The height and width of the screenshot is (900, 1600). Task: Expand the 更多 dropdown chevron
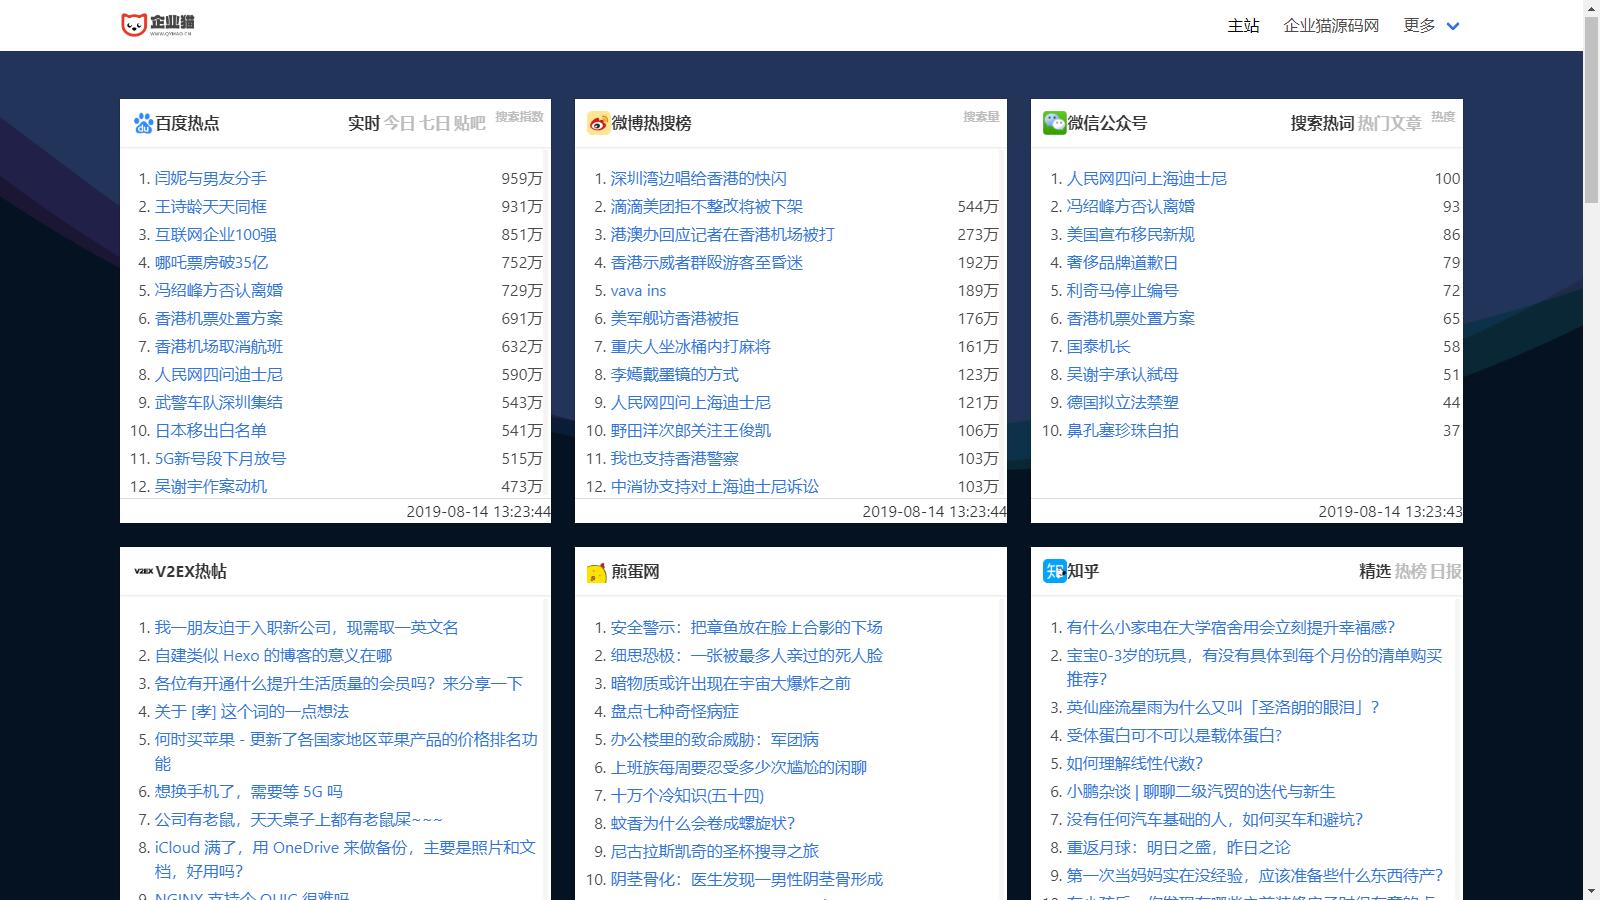(x=1453, y=26)
